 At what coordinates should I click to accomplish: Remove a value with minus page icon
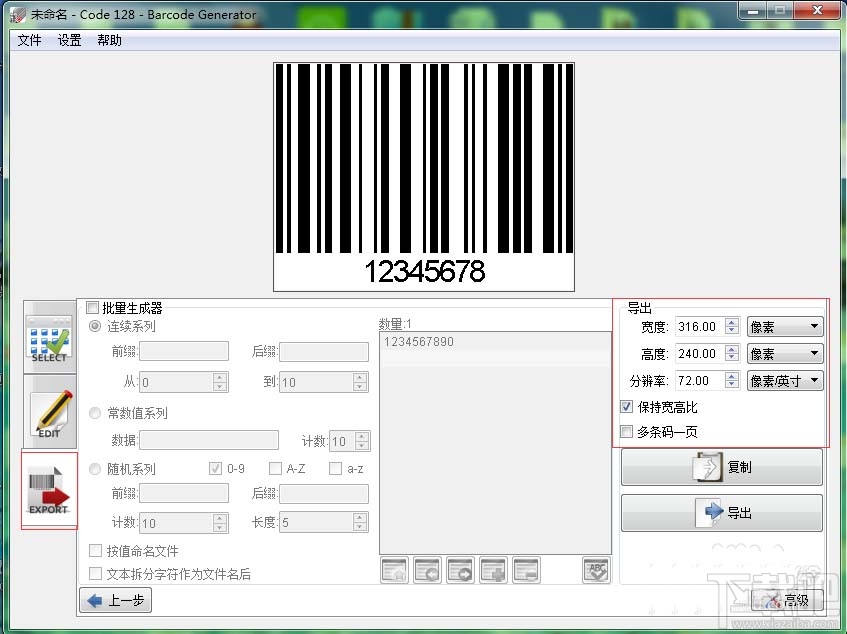point(526,568)
